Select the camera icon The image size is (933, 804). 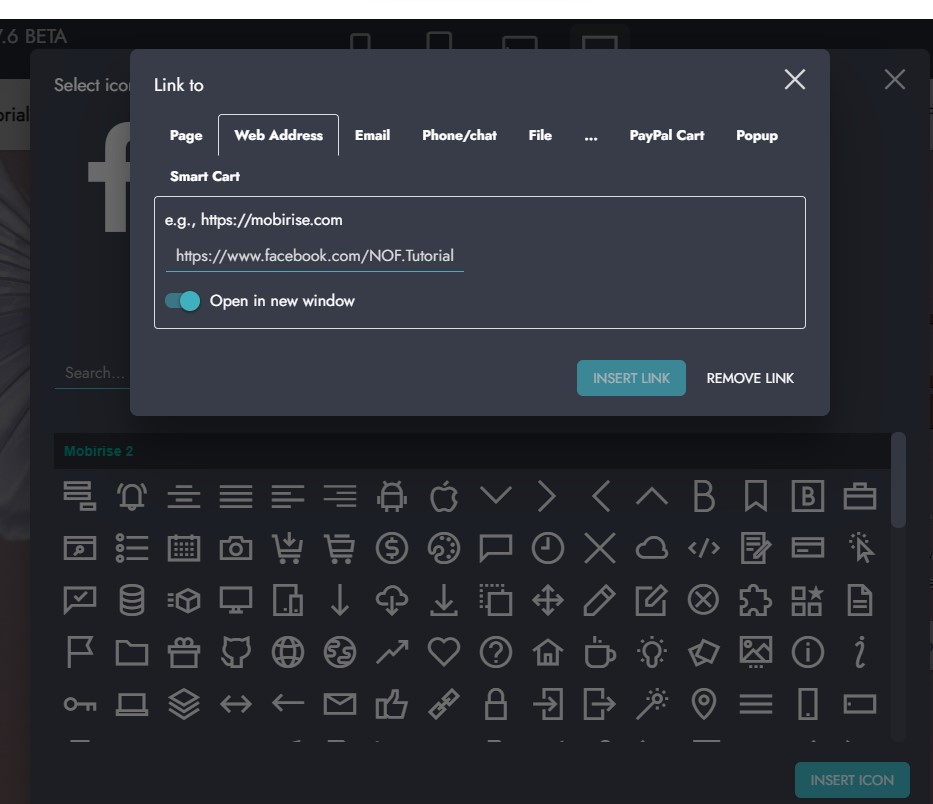[x=236, y=548]
